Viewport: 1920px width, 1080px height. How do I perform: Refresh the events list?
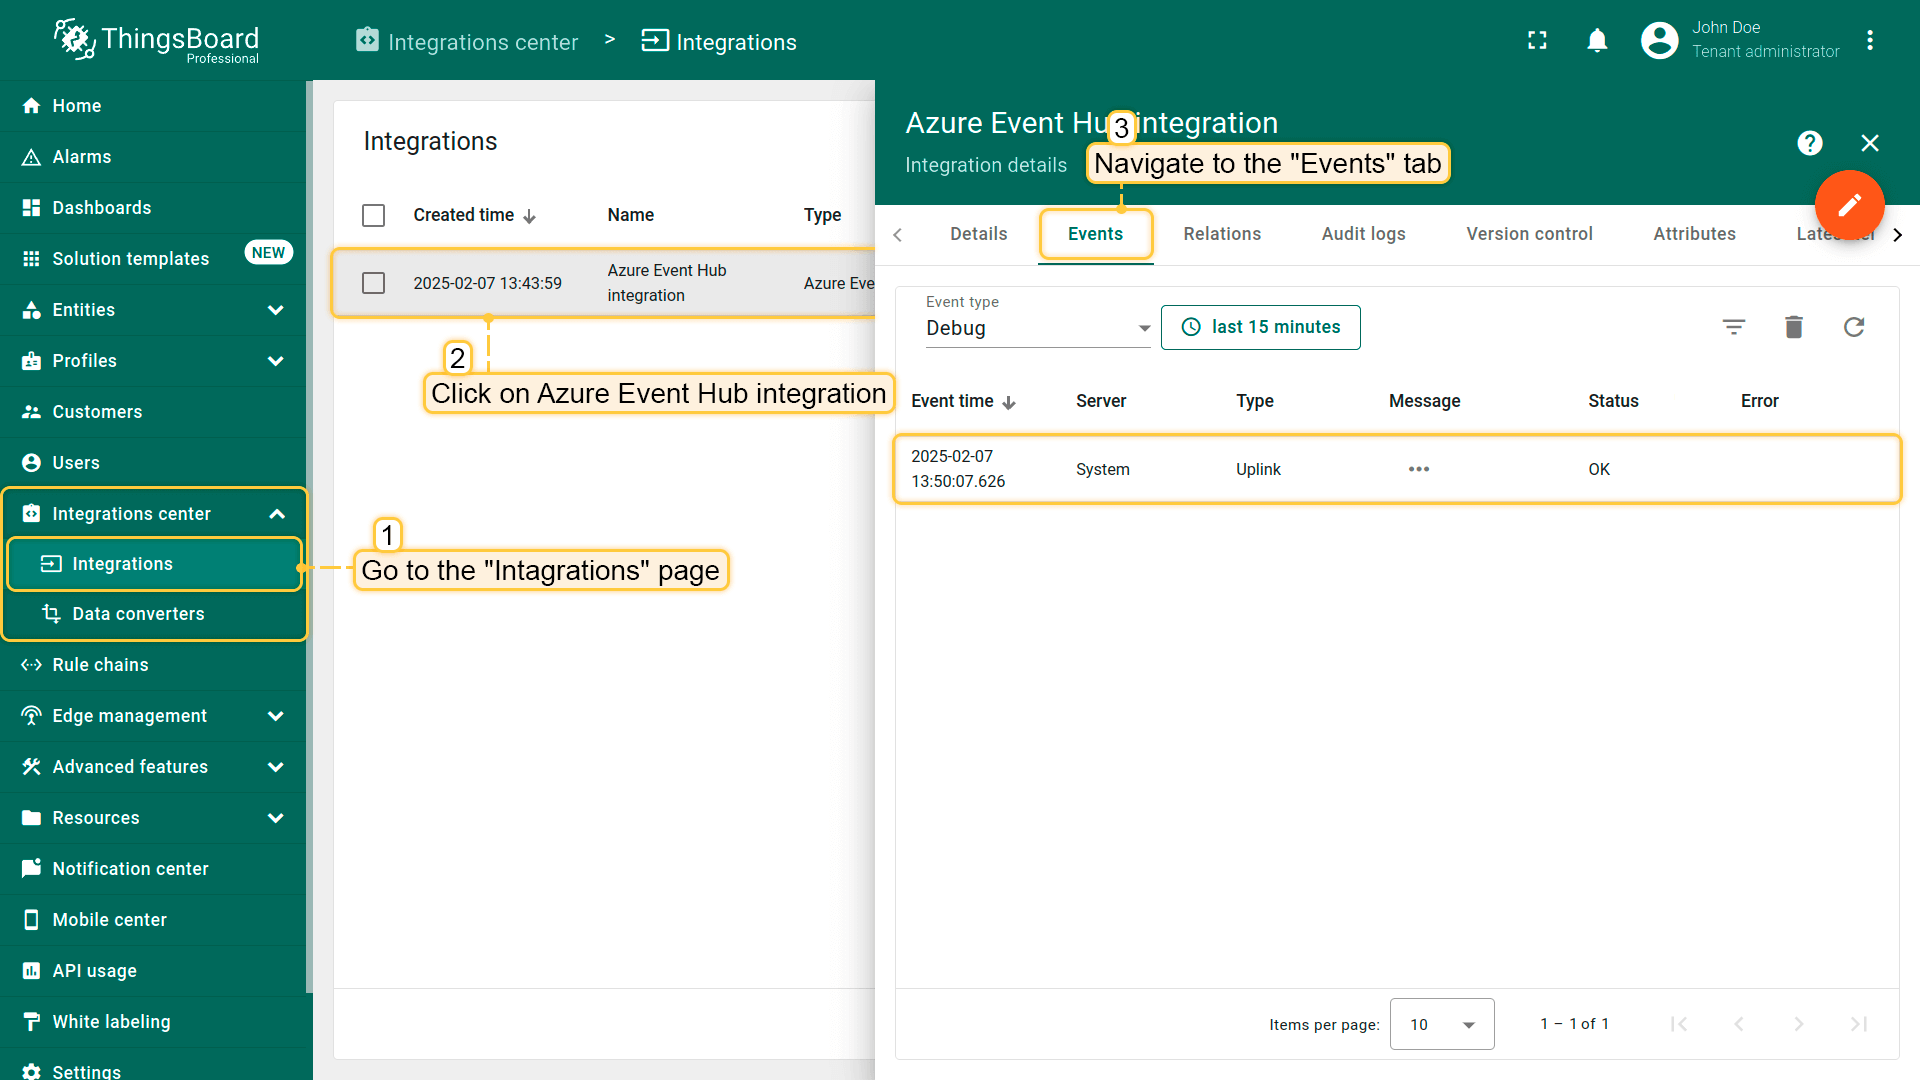(x=1853, y=327)
